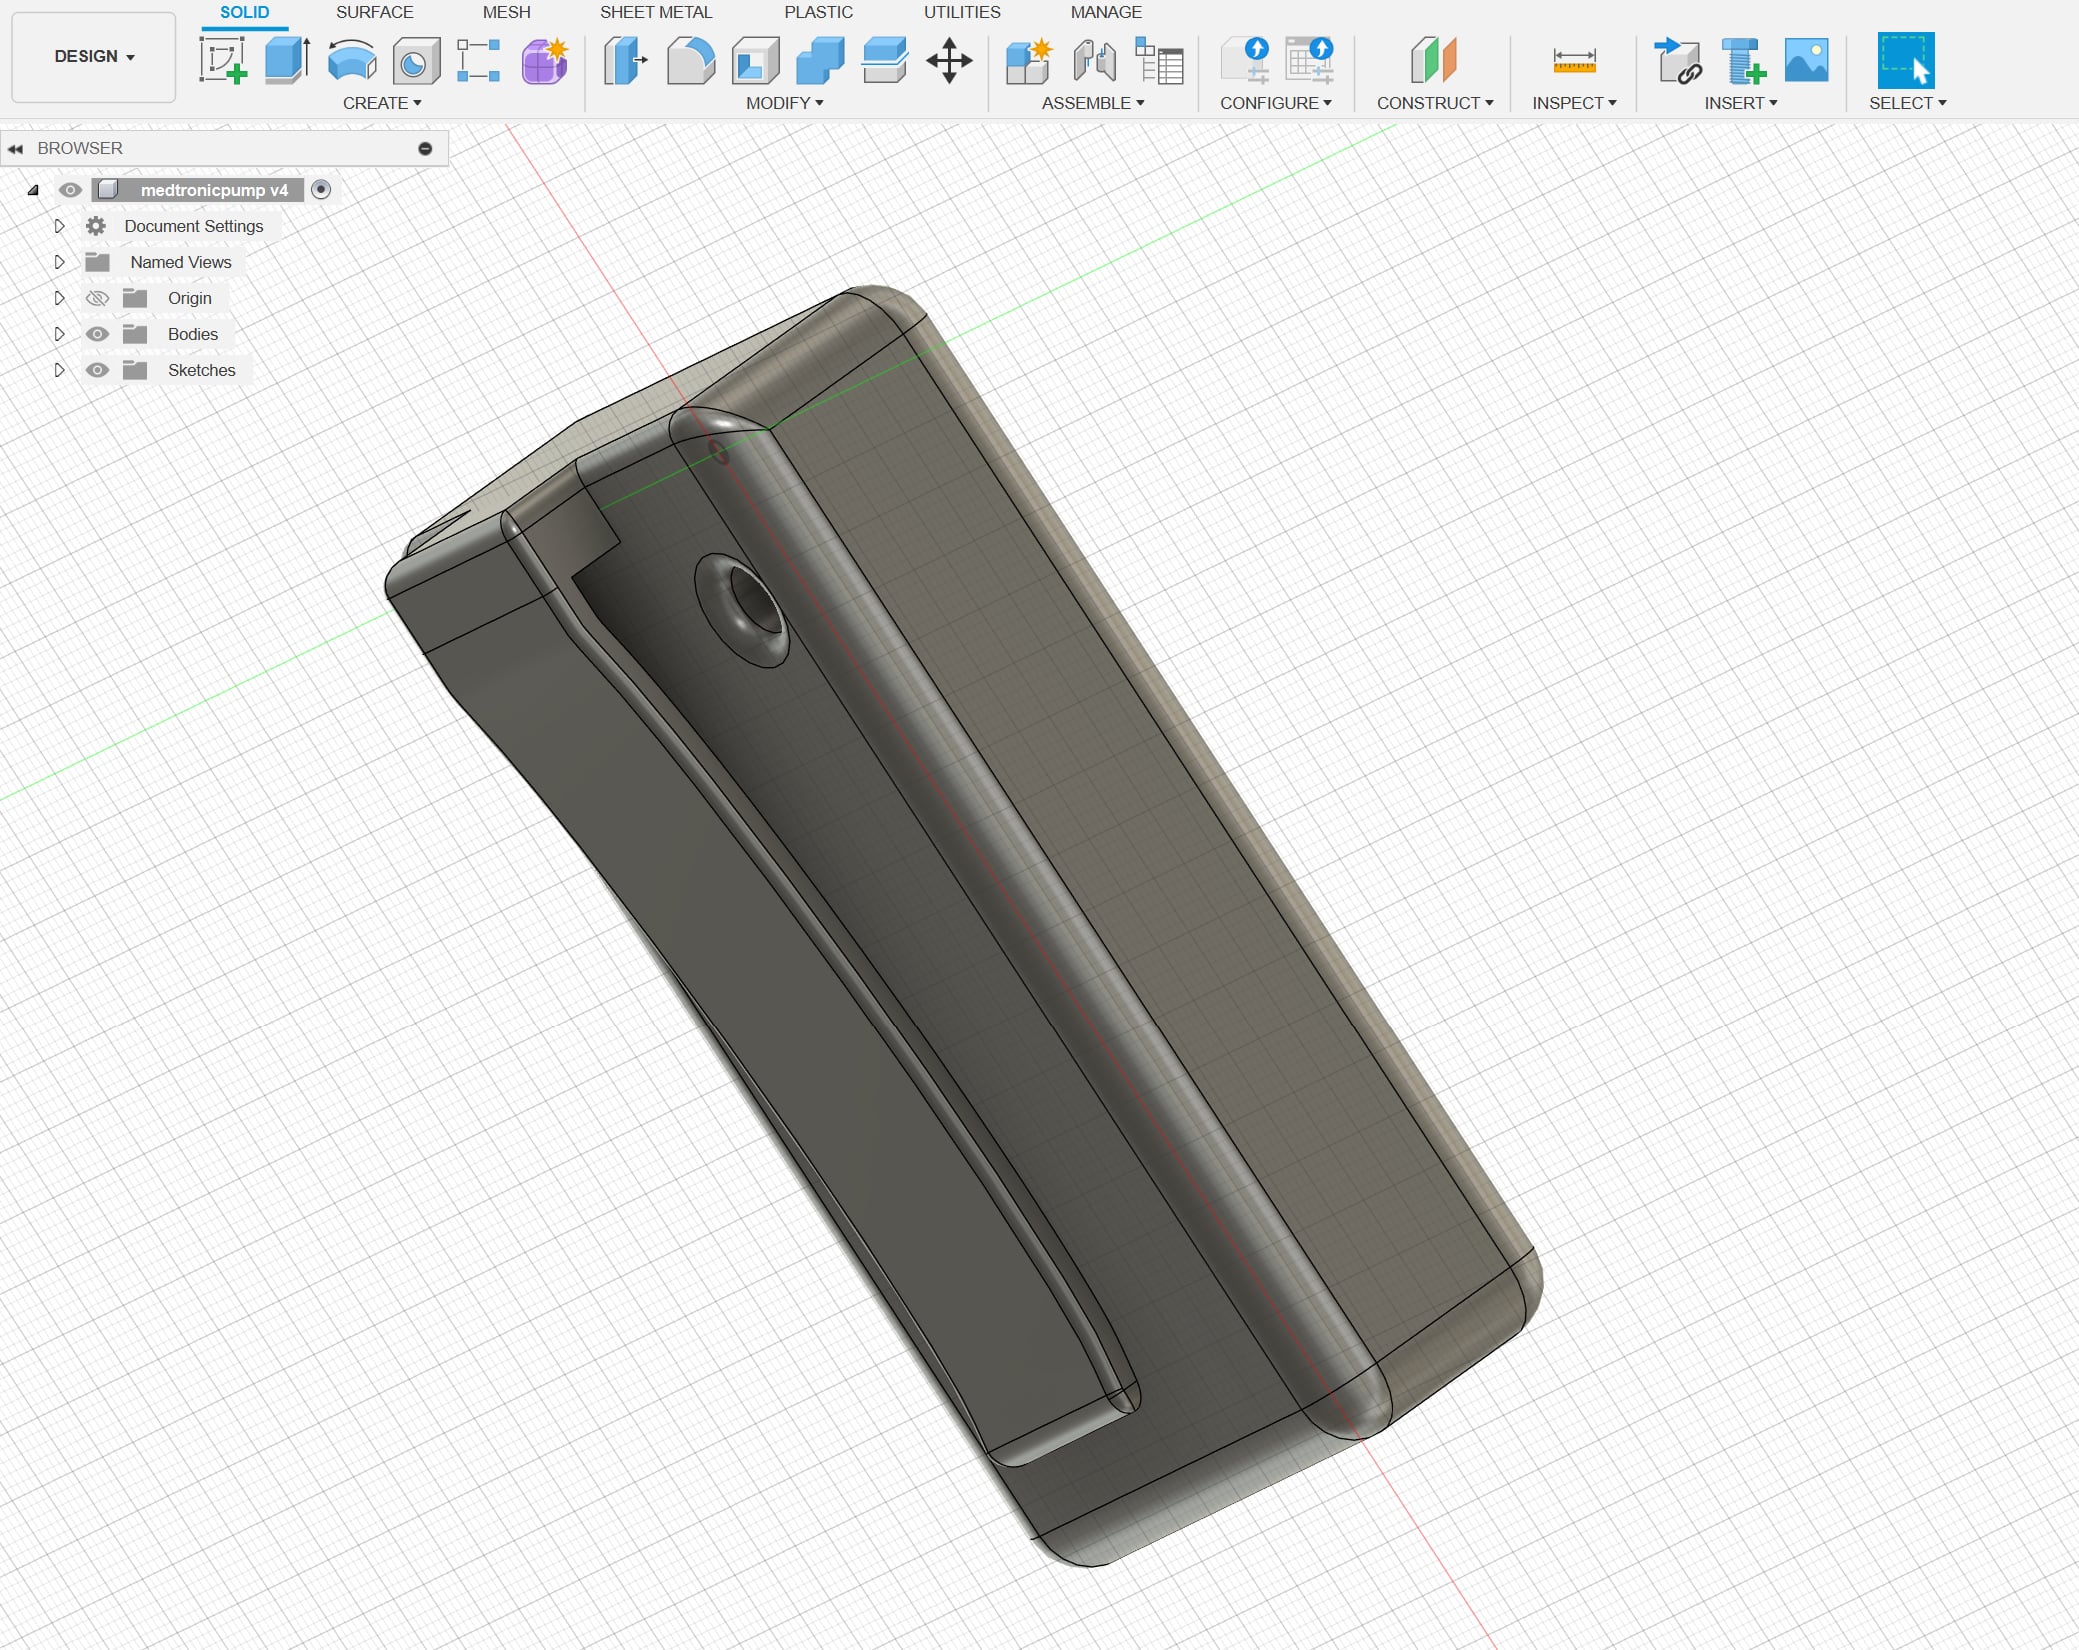Expand the Sketches node
2079x1650 pixels.
click(59, 370)
